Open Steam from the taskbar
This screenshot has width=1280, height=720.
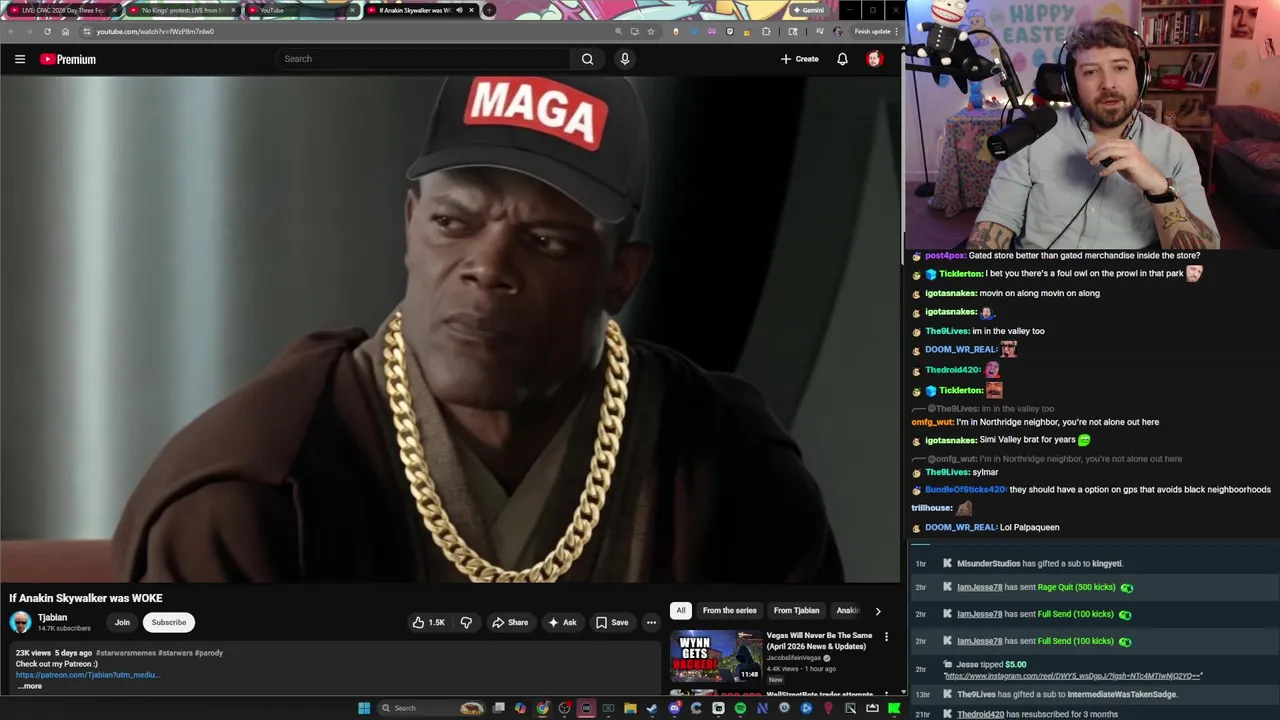(651, 708)
